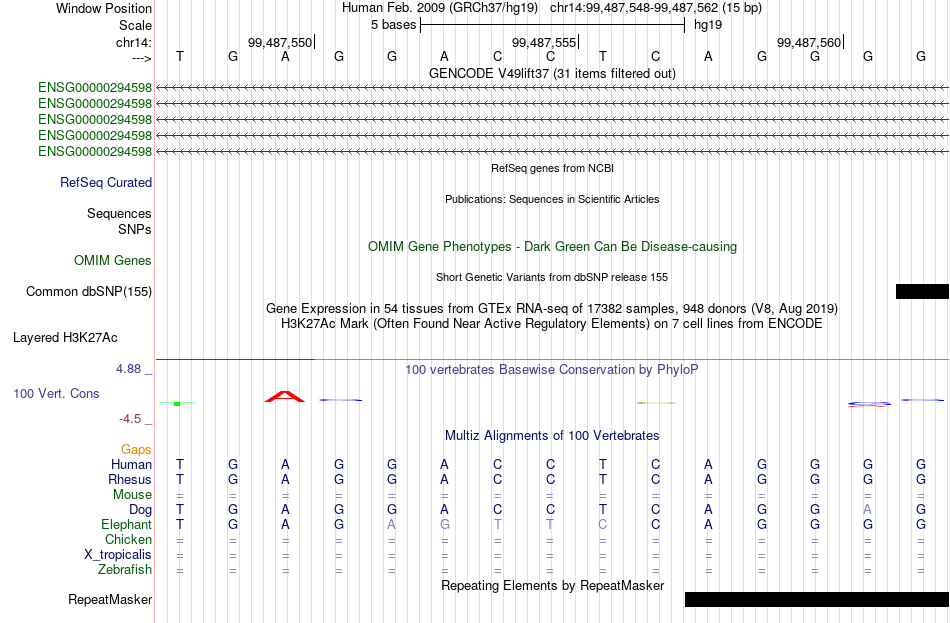Click the -4.5 PhyloP lower limit value

point(130,419)
